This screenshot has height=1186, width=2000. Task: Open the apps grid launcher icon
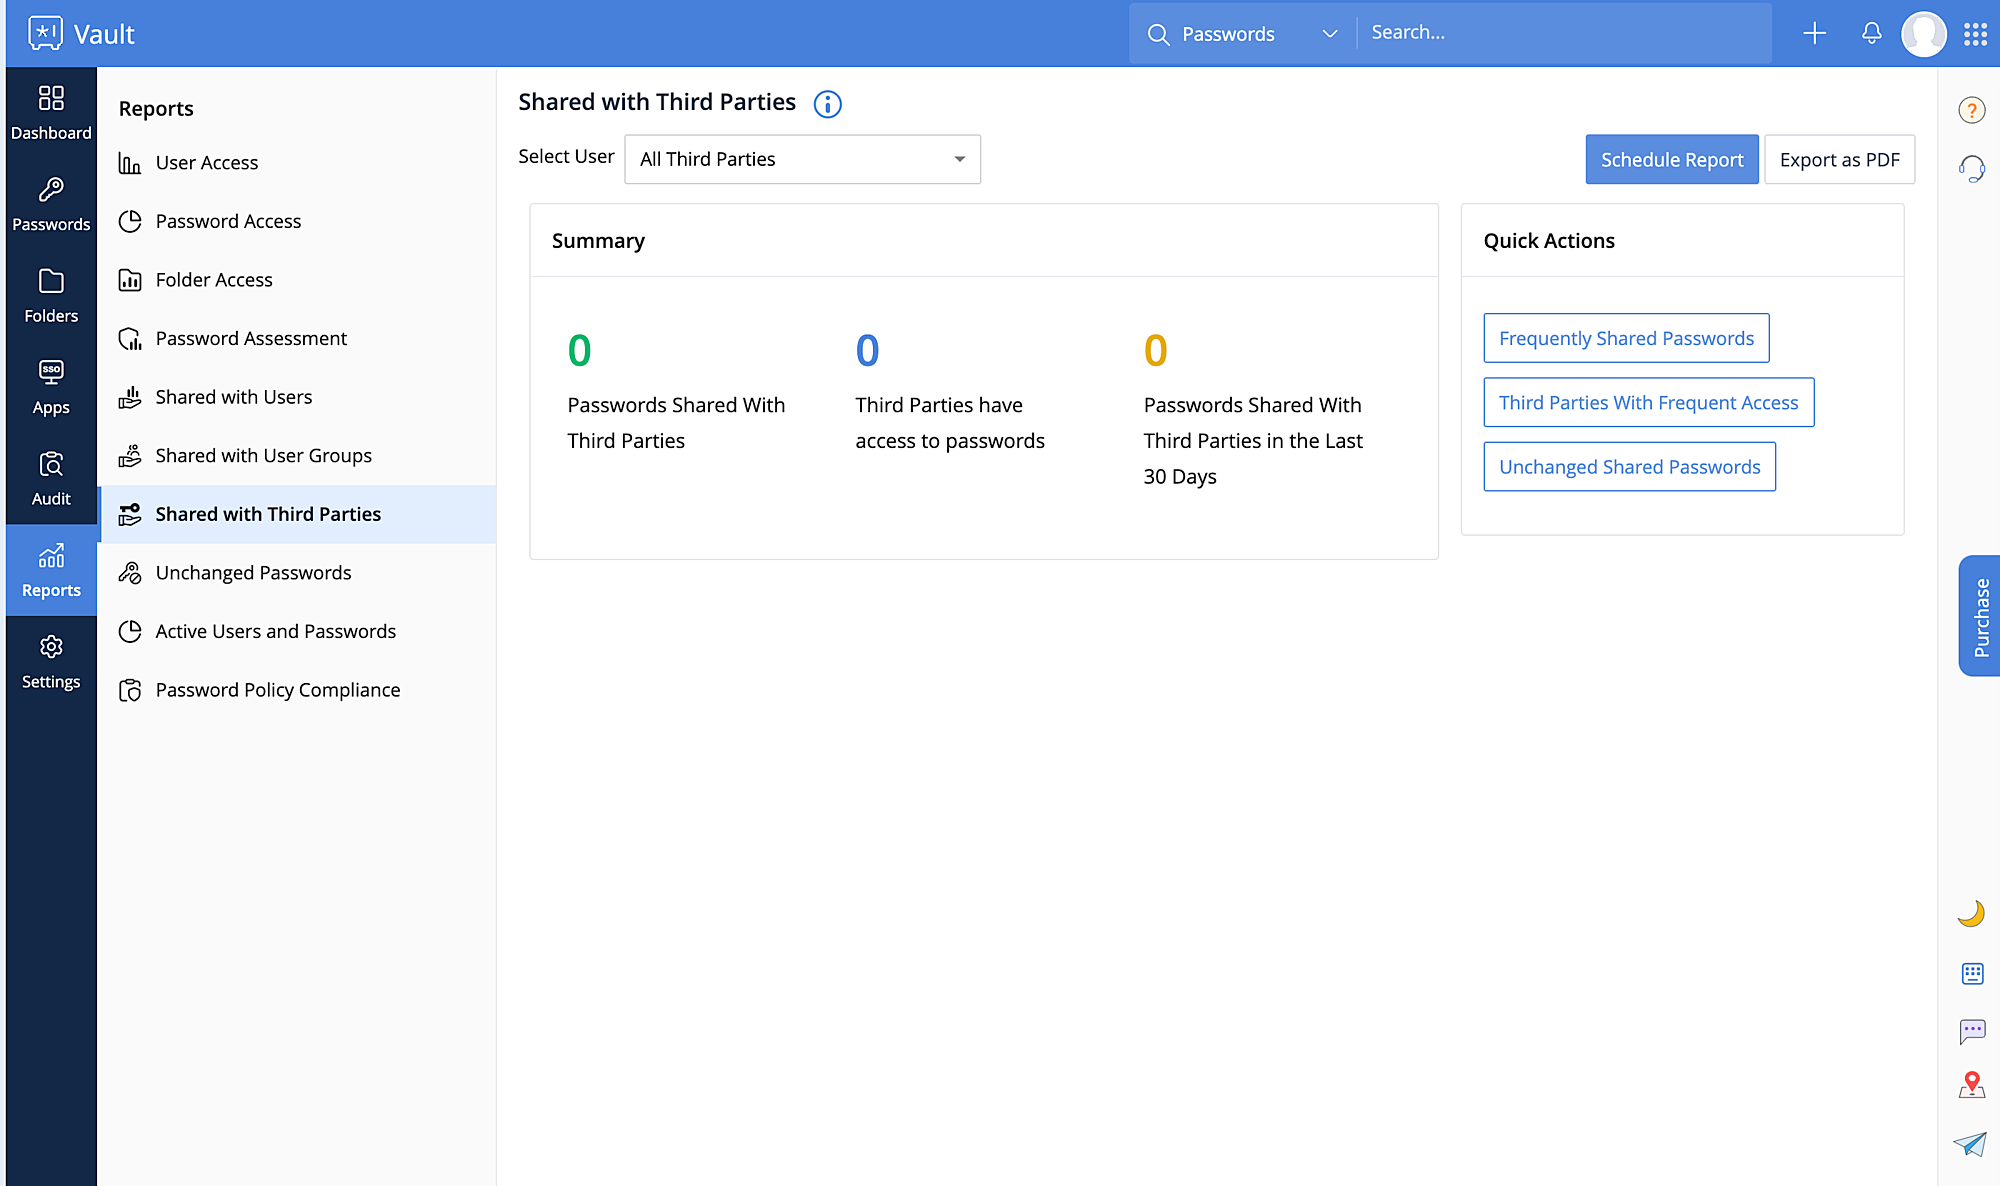click(x=1975, y=34)
